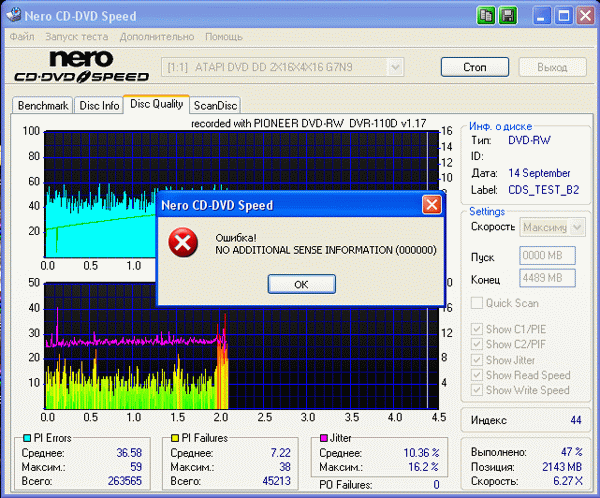Click the green floppy disk save icon
The image size is (600, 498).
click(x=508, y=16)
